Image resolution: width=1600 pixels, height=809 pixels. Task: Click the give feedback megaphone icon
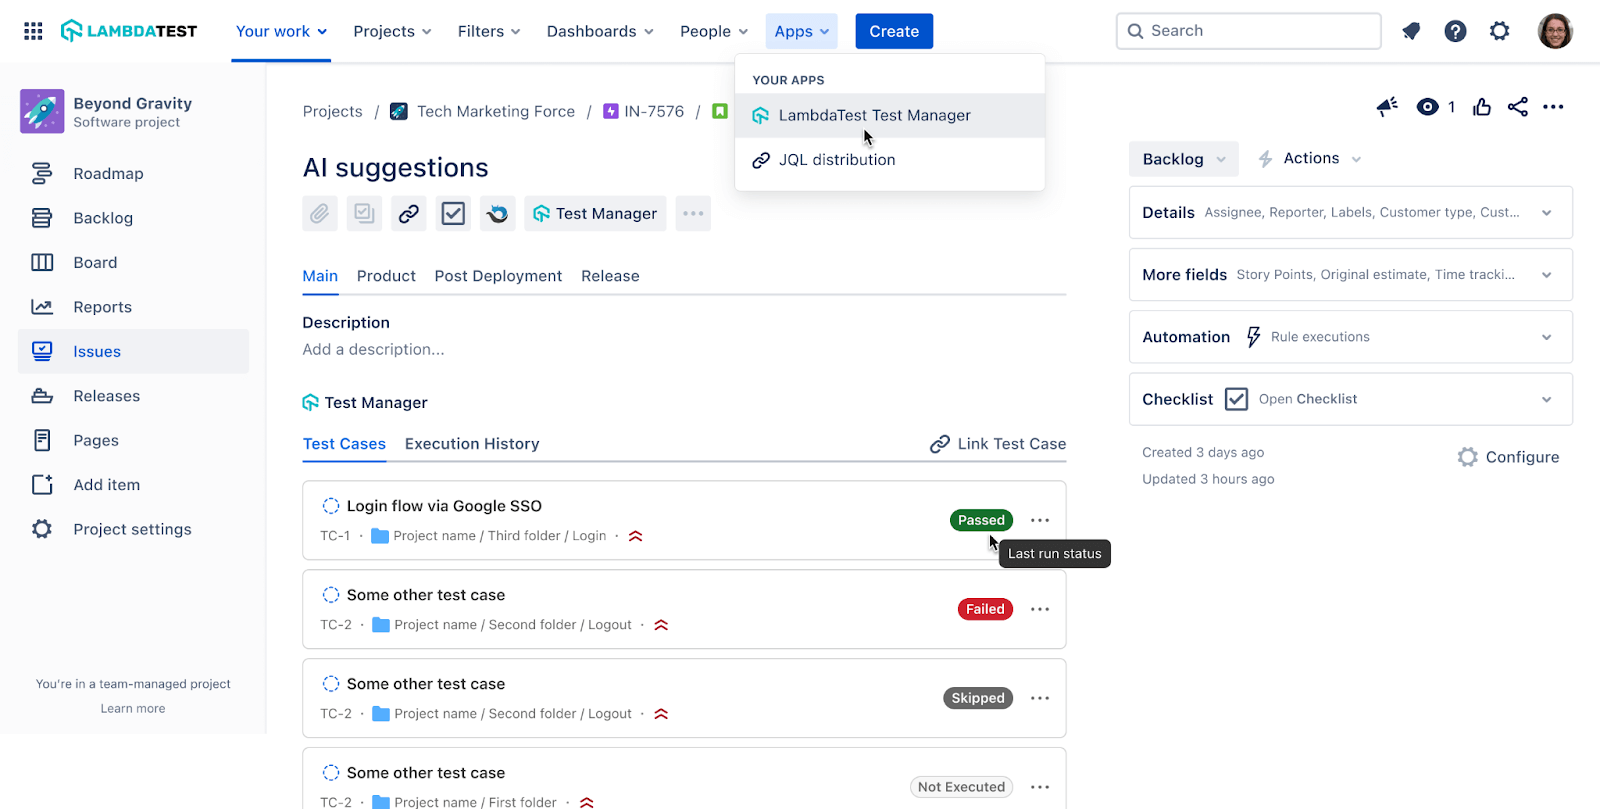click(1387, 106)
